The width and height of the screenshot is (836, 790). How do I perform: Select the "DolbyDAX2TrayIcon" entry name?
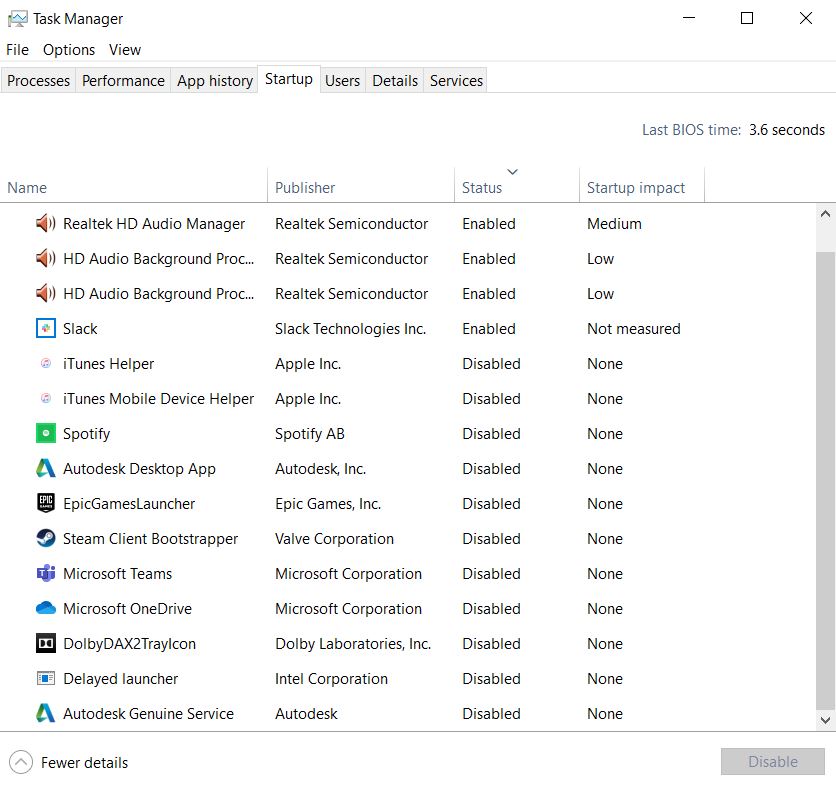130,644
